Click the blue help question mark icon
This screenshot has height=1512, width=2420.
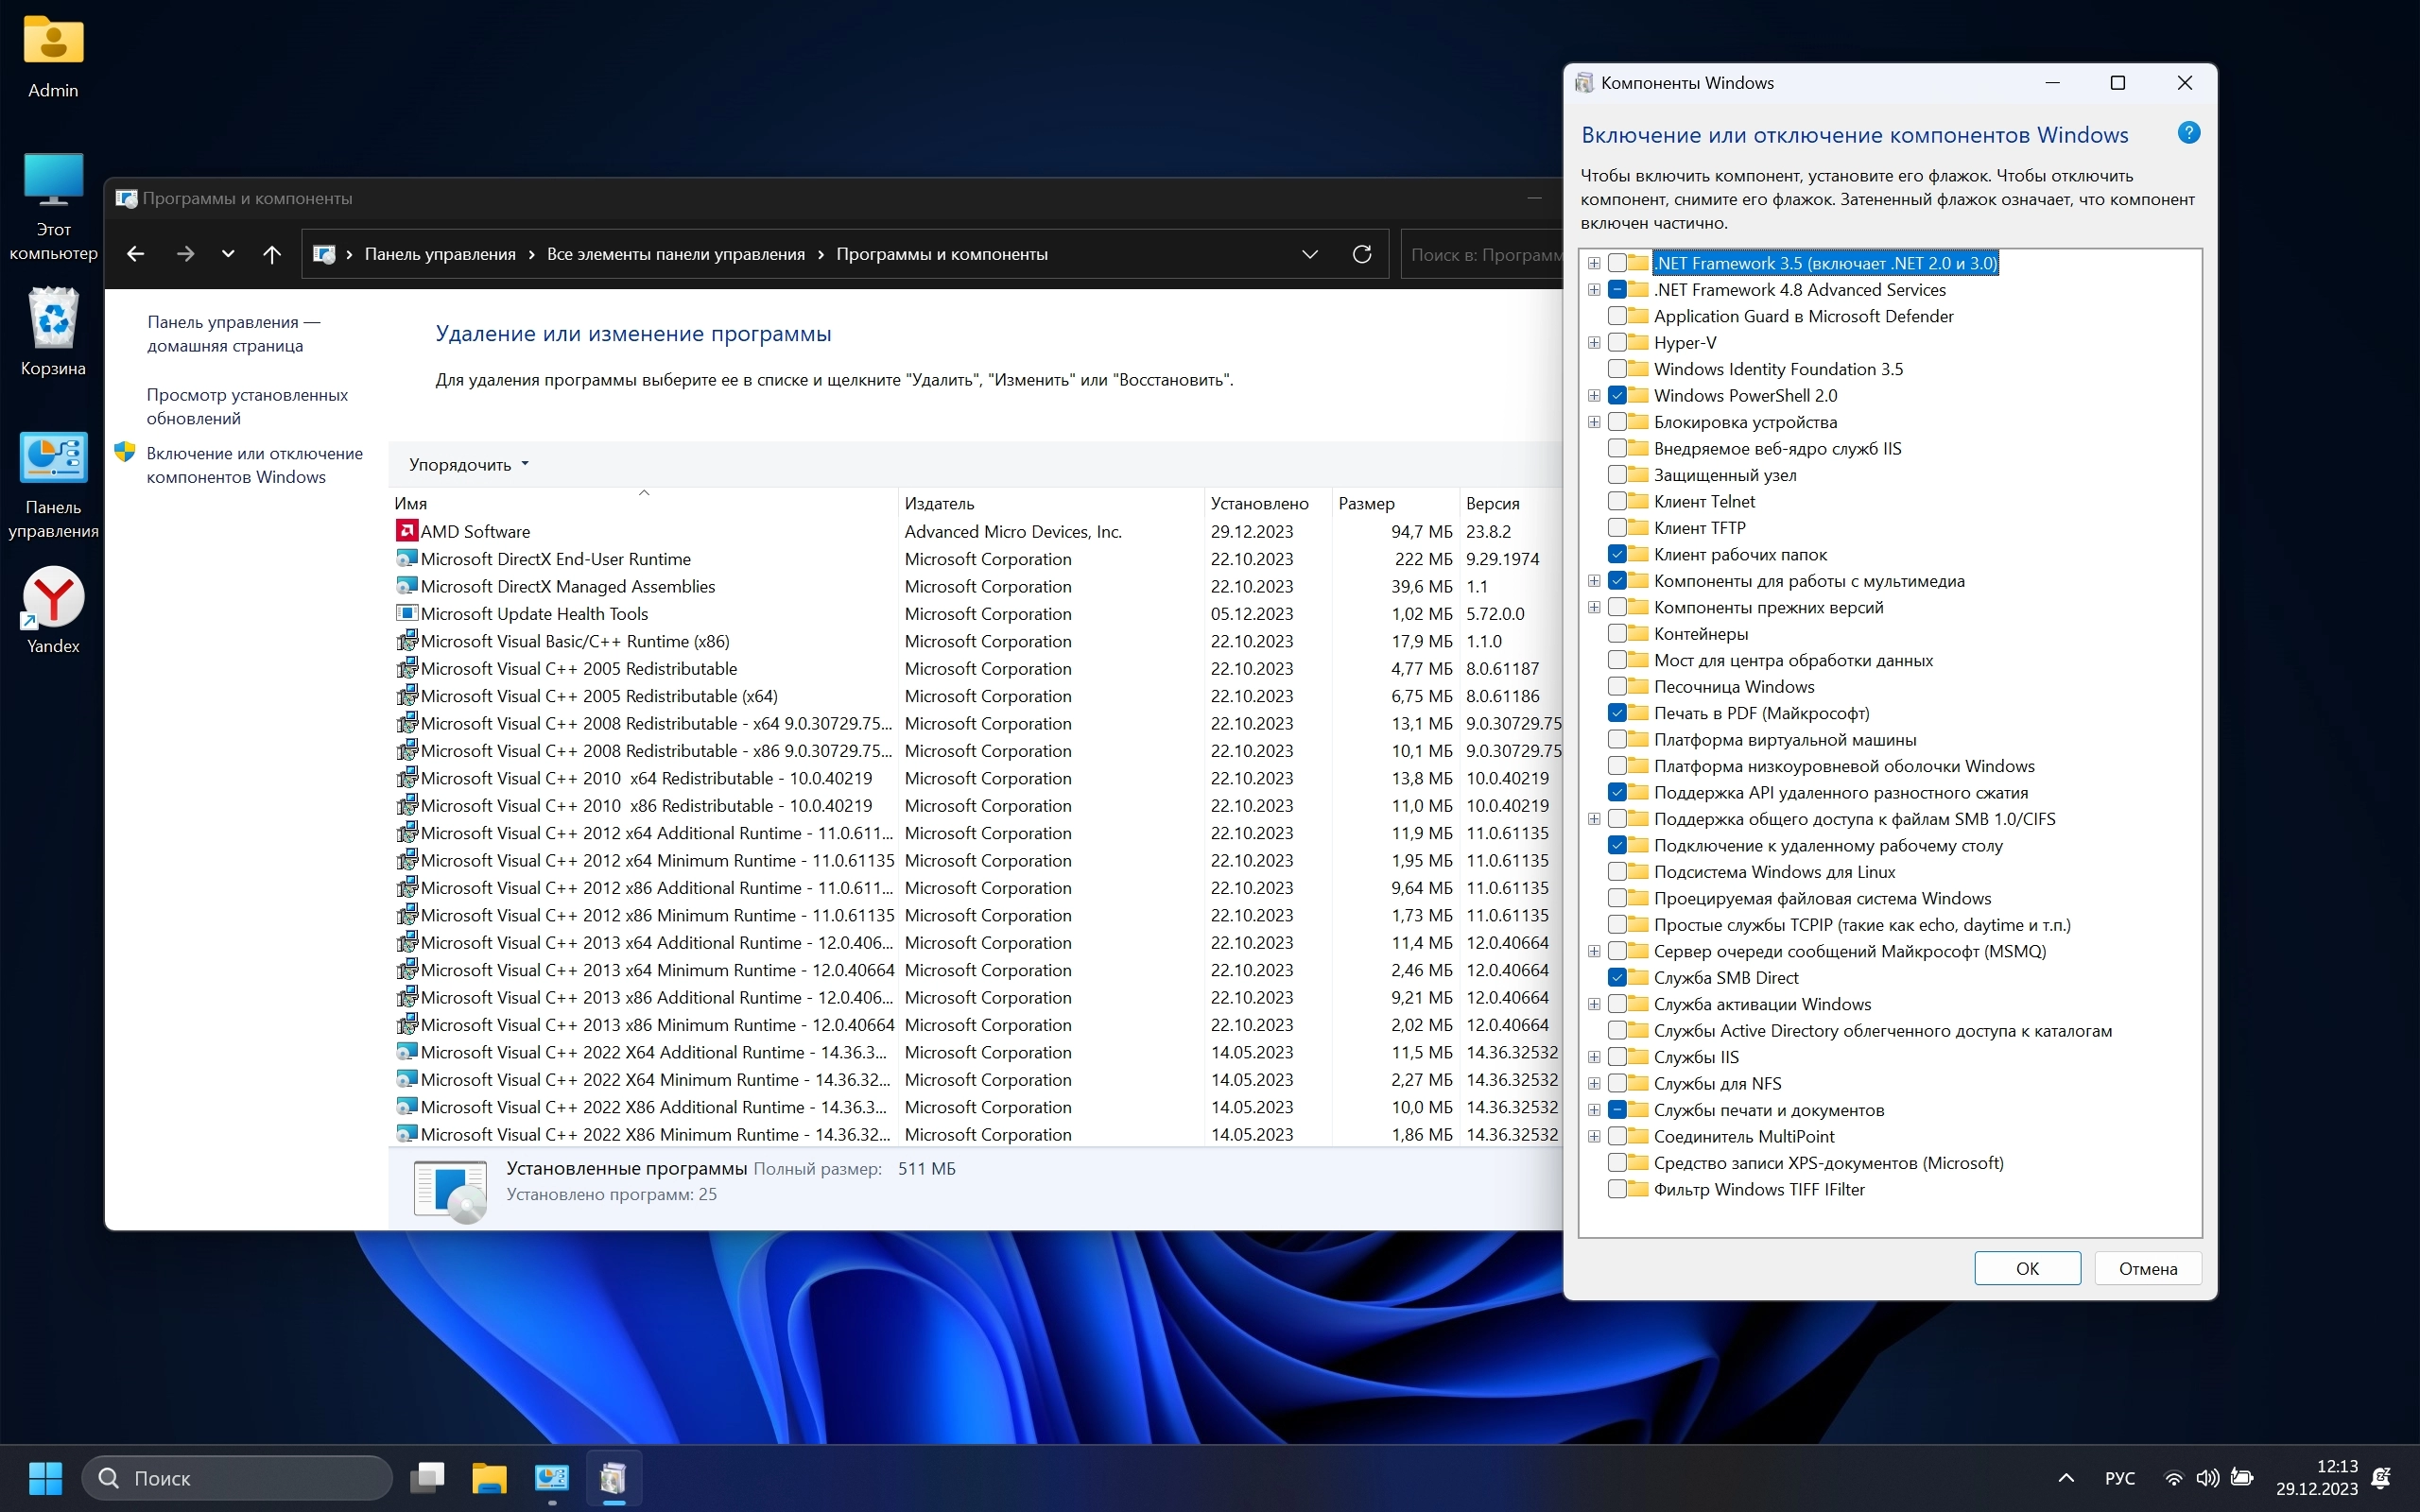click(x=2188, y=133)
